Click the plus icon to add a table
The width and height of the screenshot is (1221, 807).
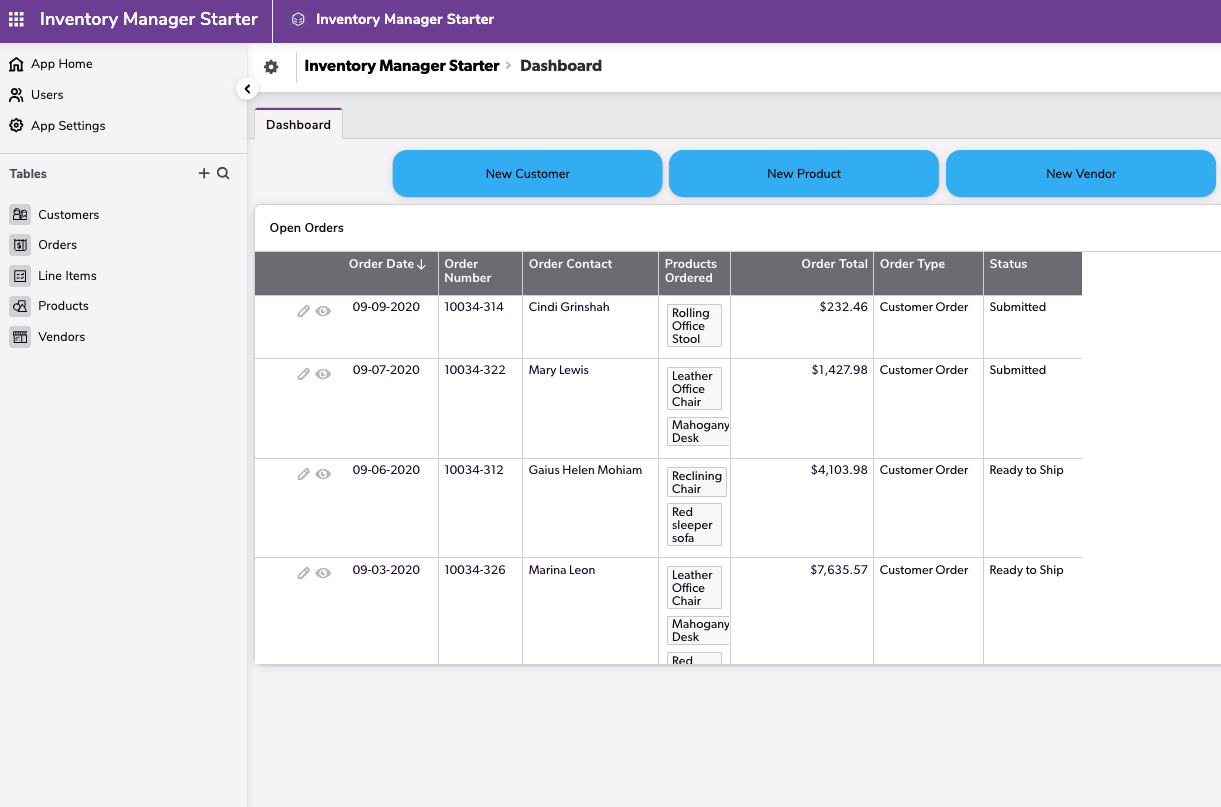point(203,172)
